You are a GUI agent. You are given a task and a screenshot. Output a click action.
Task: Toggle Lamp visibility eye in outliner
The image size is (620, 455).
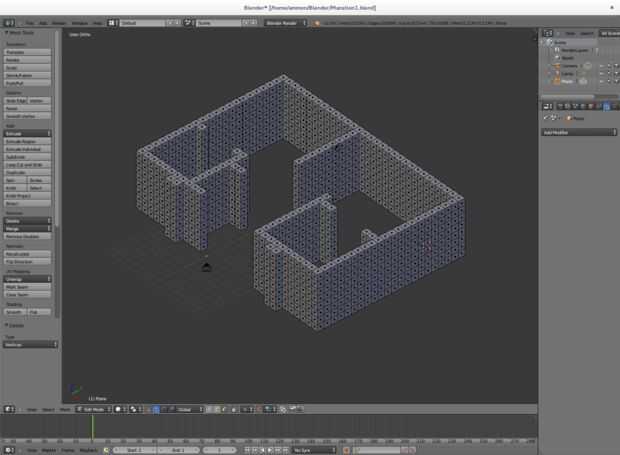click(x=602, y=73)
